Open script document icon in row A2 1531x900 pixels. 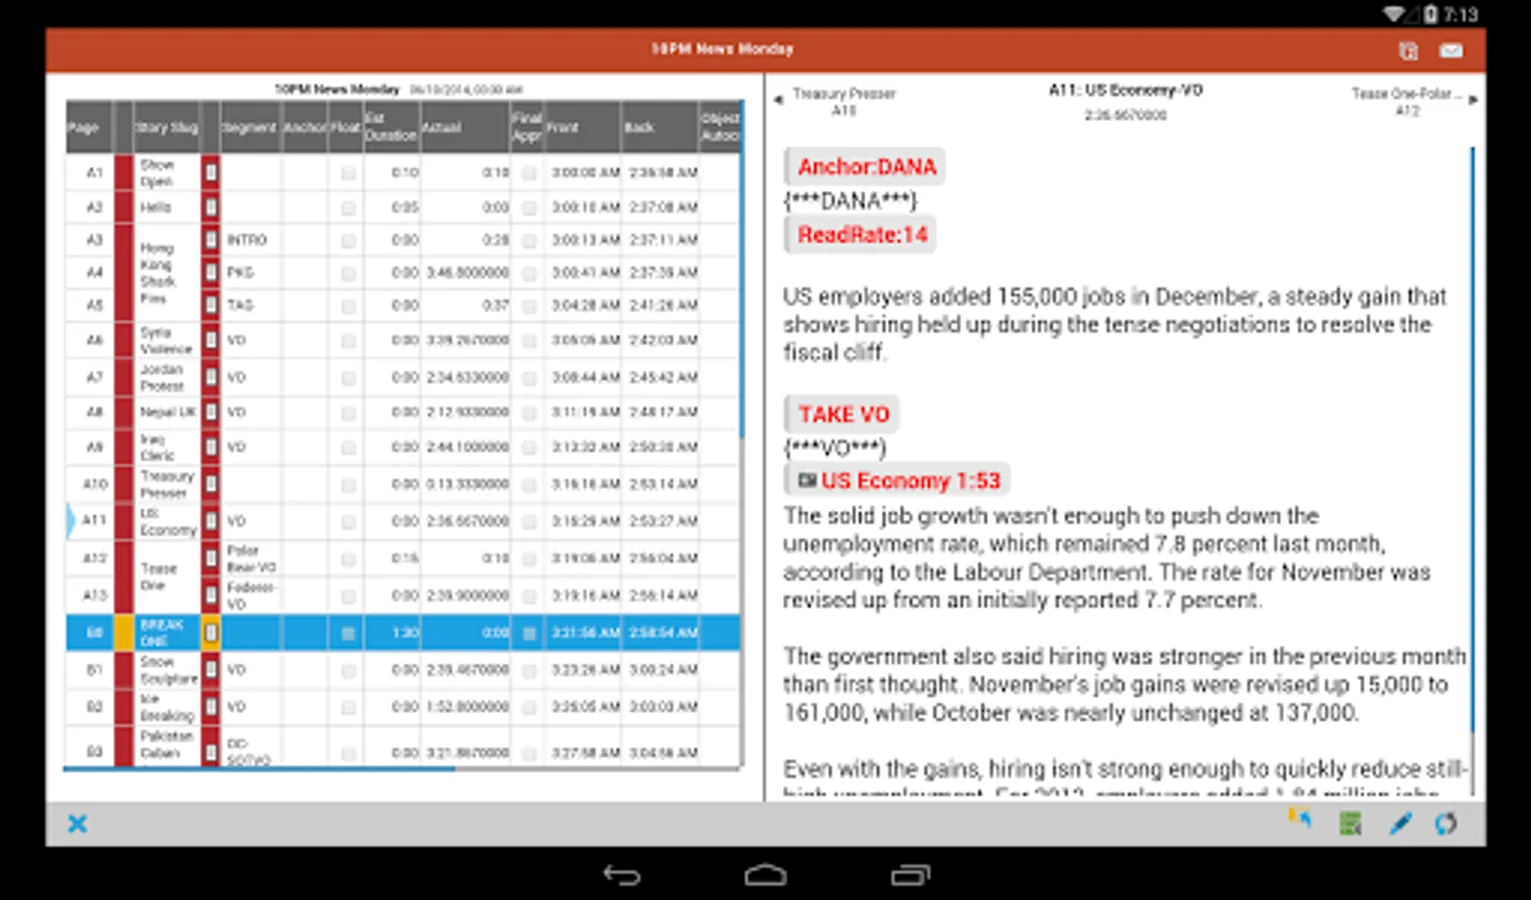click(211, 207)
